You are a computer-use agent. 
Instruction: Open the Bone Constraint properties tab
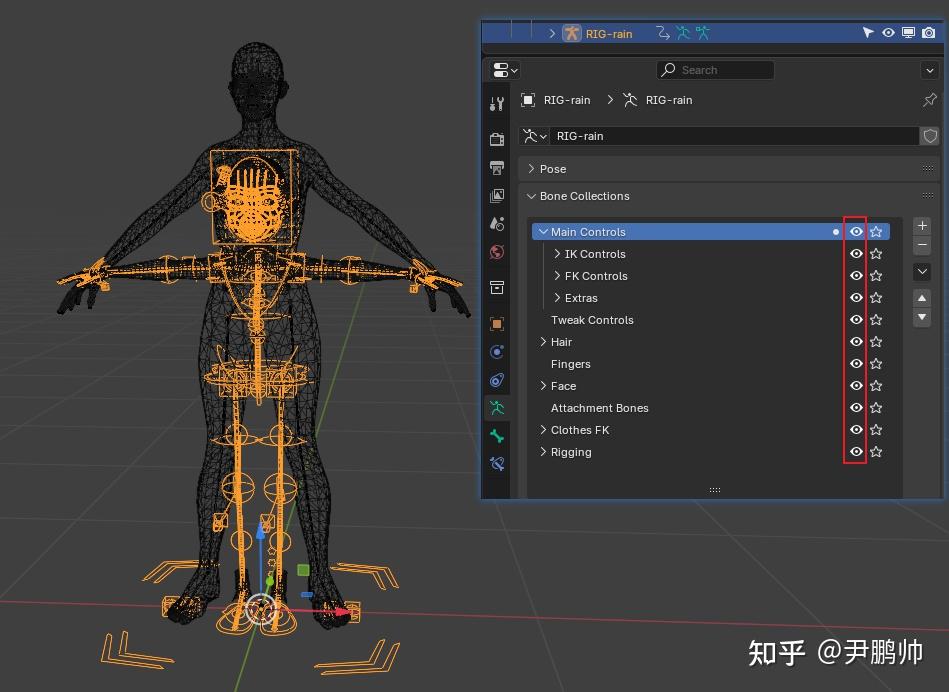point(497,463)
